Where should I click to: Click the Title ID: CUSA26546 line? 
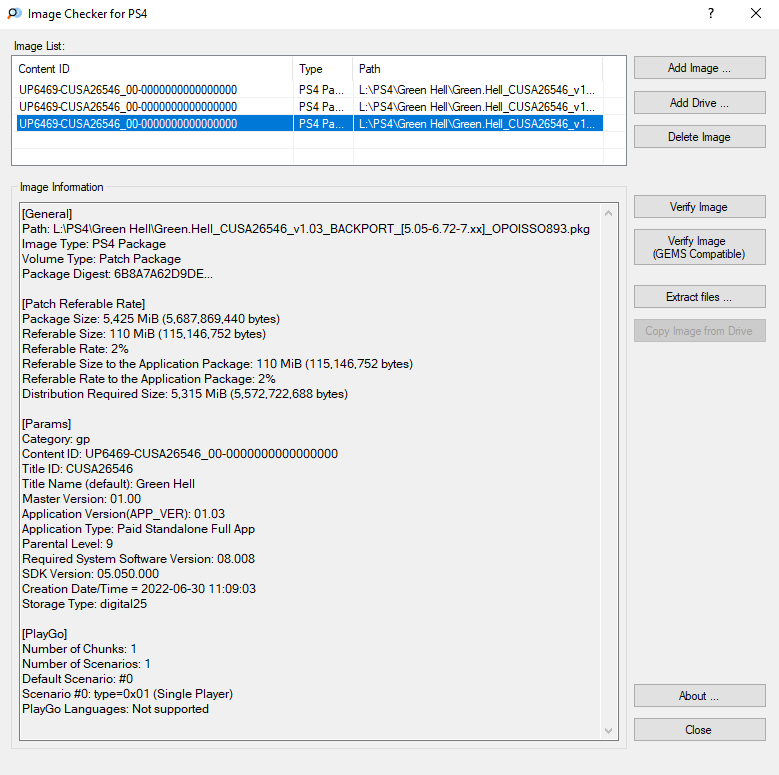coord(78,468)
